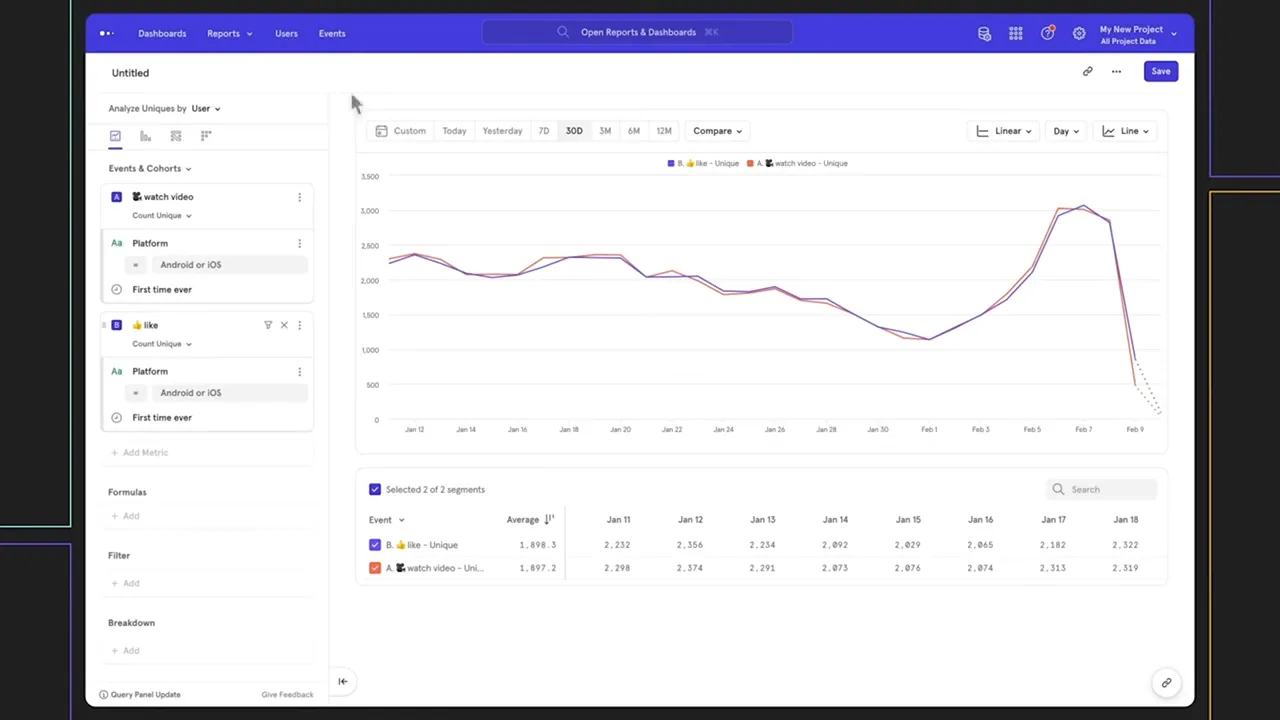The height and width of the screenshot is (720, 1280).
Task: Click the Give Feedback link
Action: [287, 694]
